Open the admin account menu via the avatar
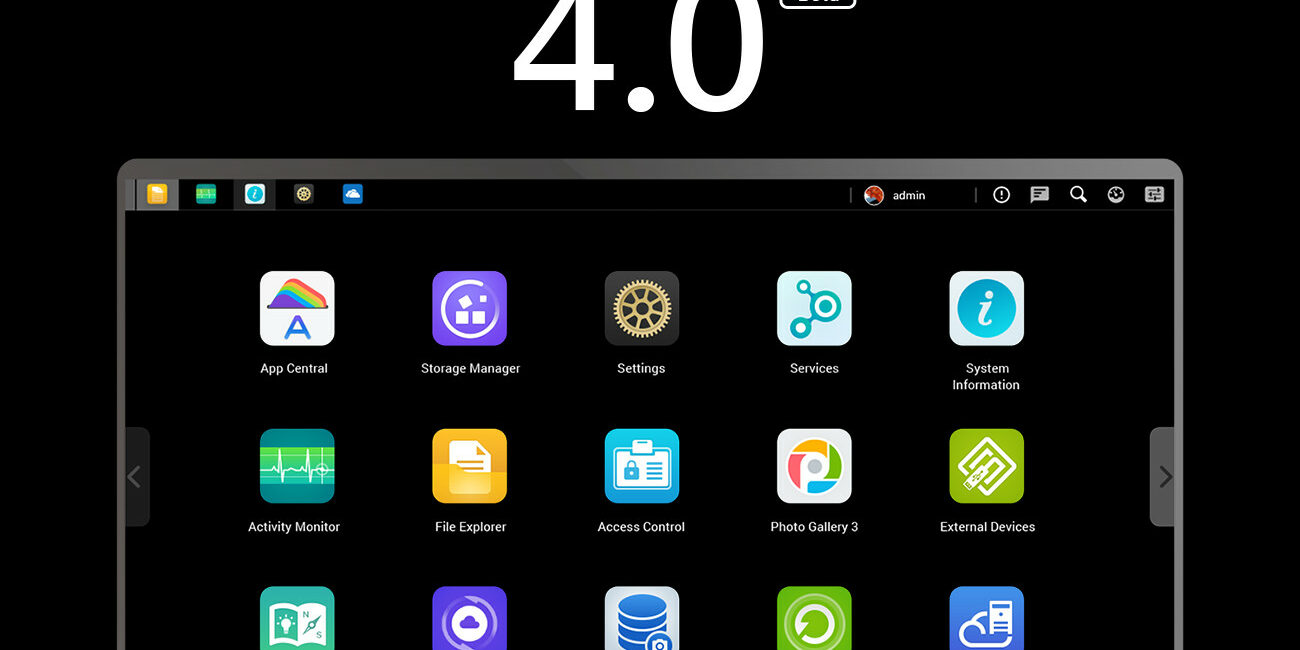 (x=873, y=194)
